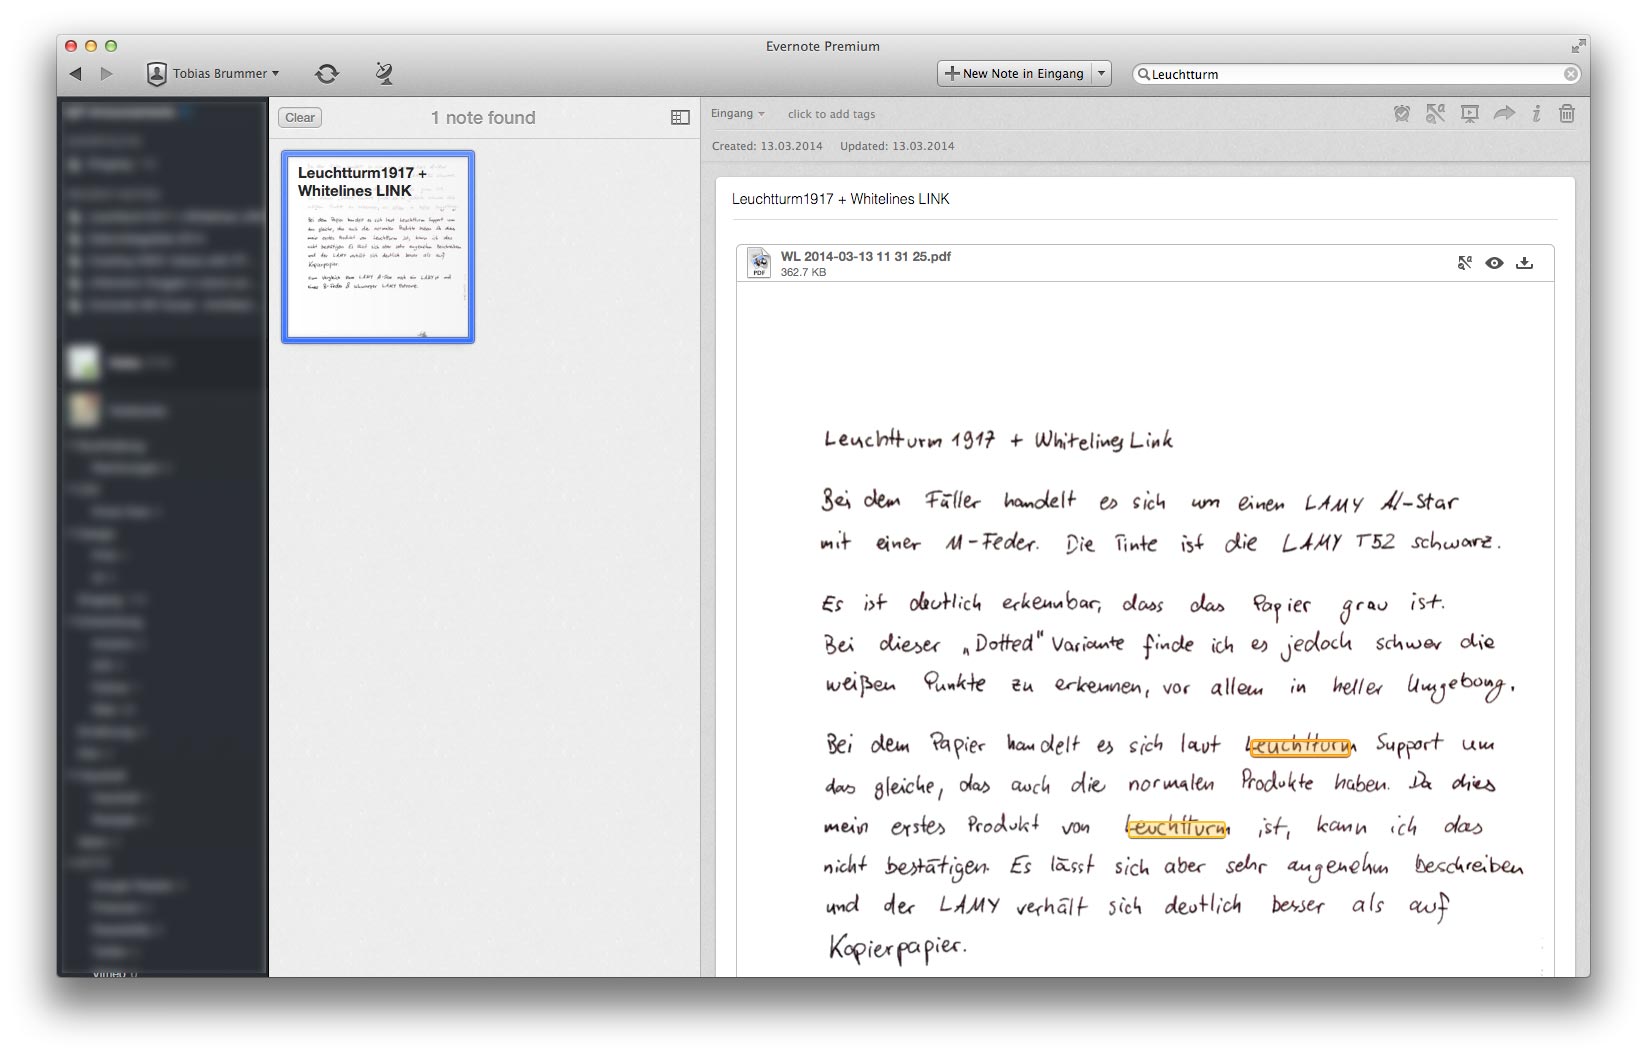The width and height of the screenshot is (1647, 1056).
Task: Click the 362.7 KB file size text
Action: (803, 272)
